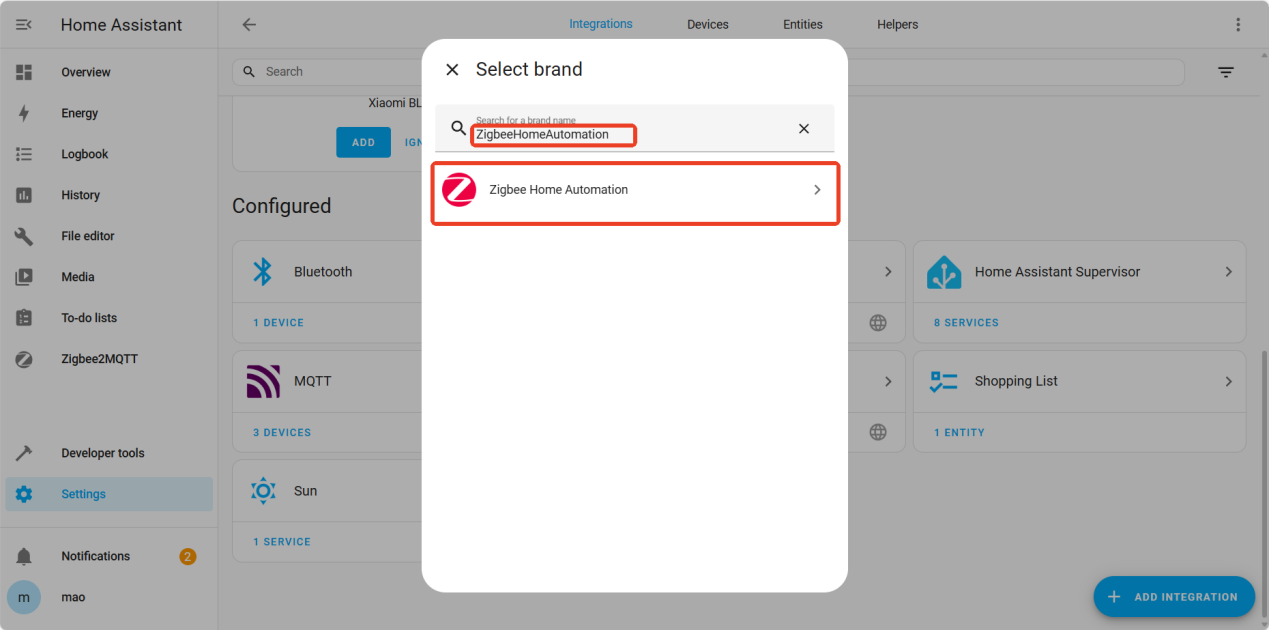Switch to the Entities tab
The width and height of the screenshot is (1269, 630).
tap(803, 24)
